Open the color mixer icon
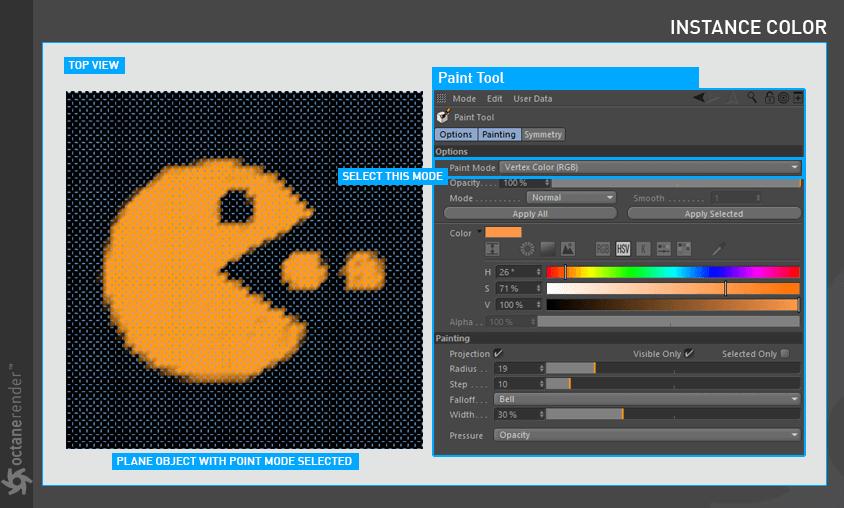The image size is (844, 508). coord(664,249)
